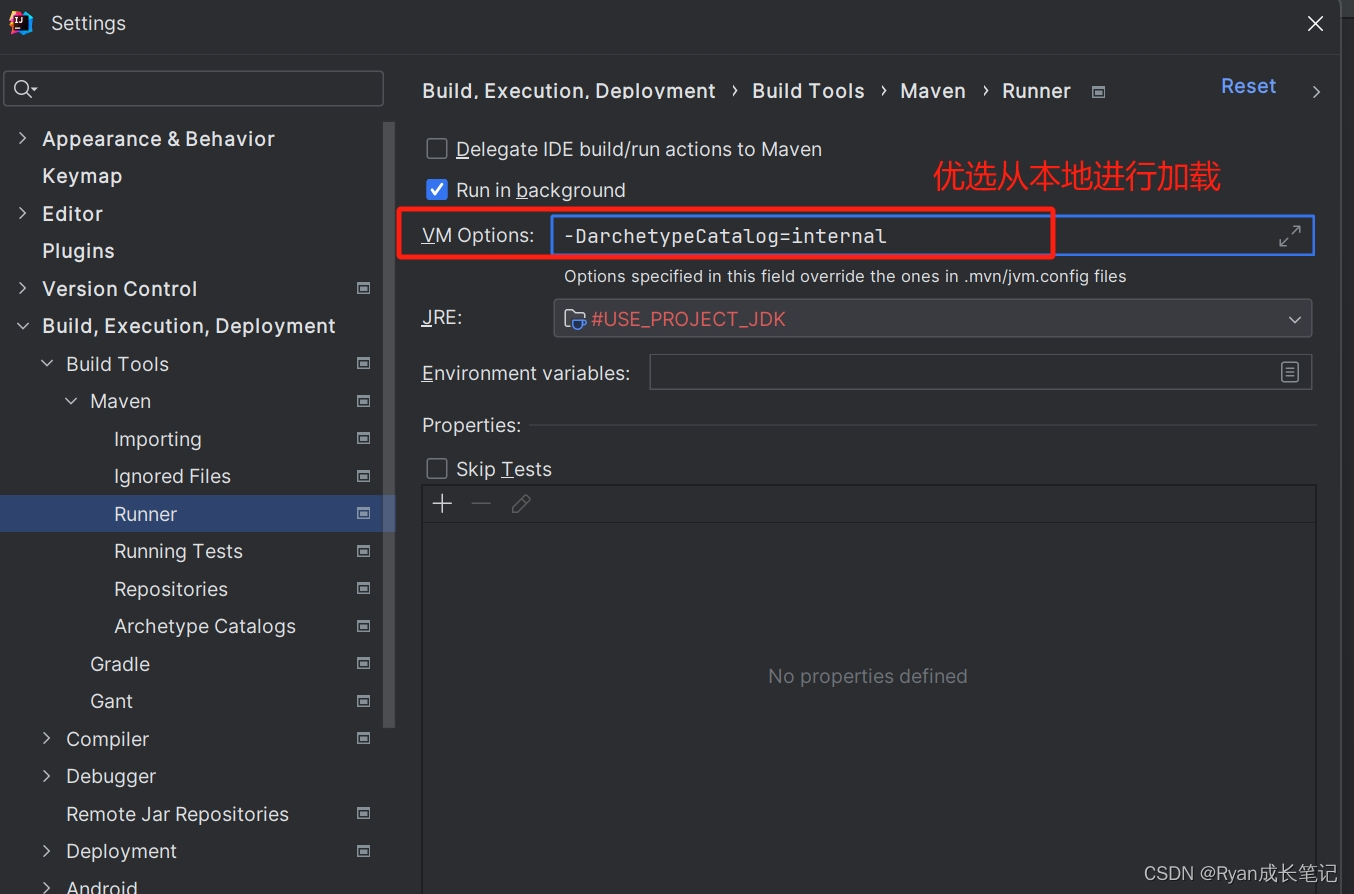Click the project icon beside Gradle
Image resolution: width=1354 pixels, height=894 pixels.
(364, 663)
